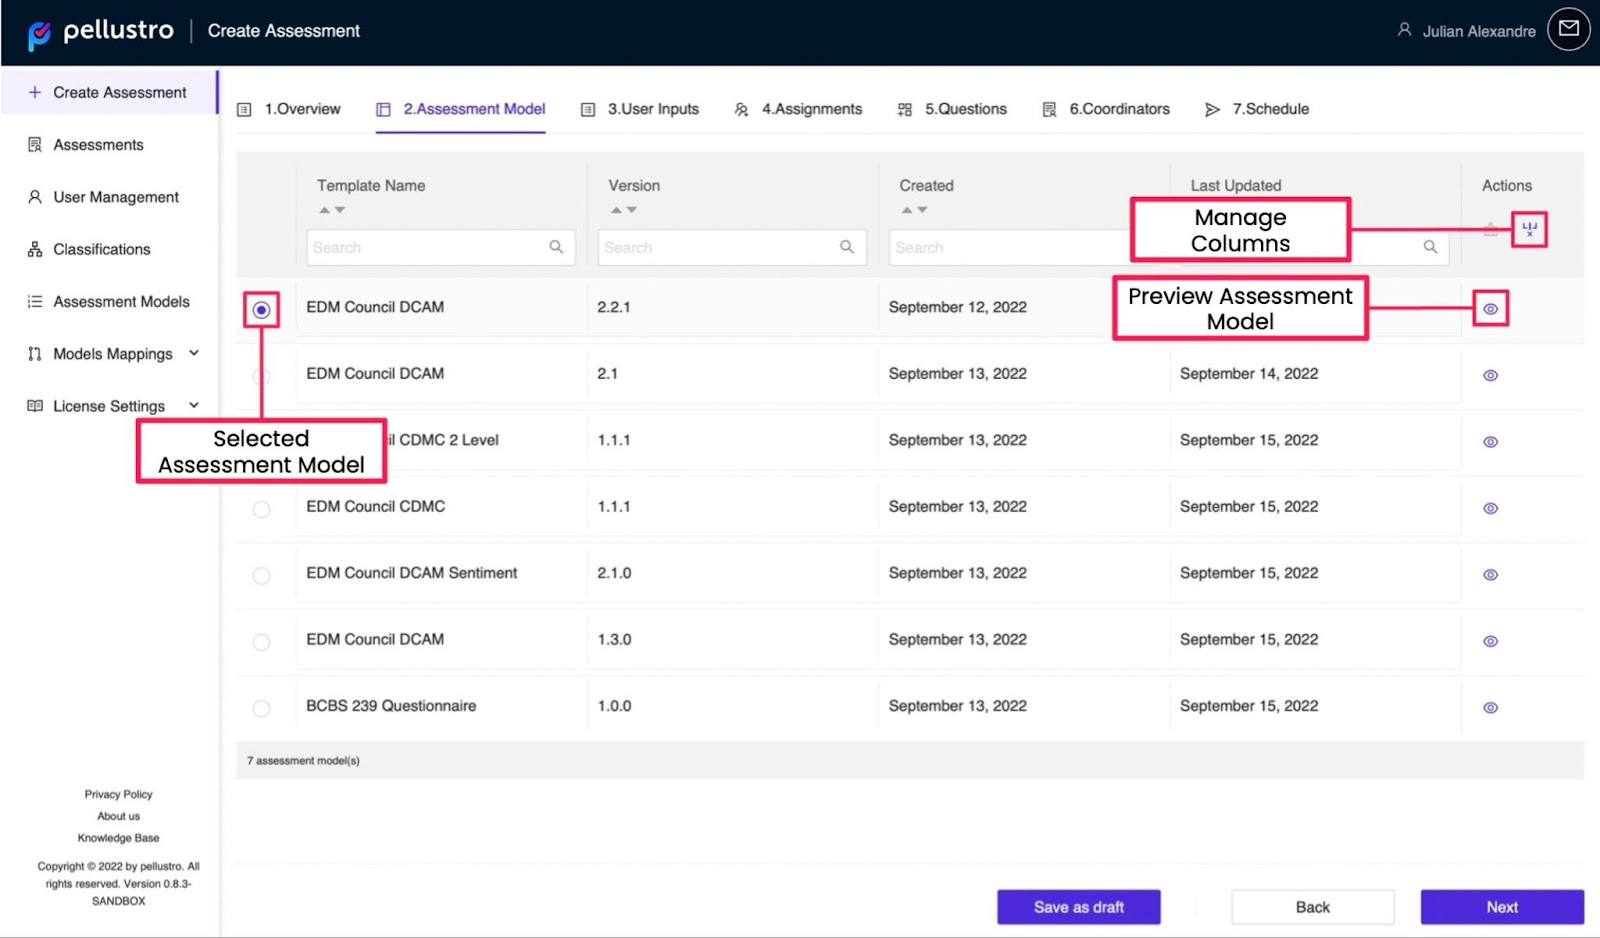The image size is (1600, 938).
Task: Click the Manage Columns icon under Actions
Action: tap(1529, 229)
